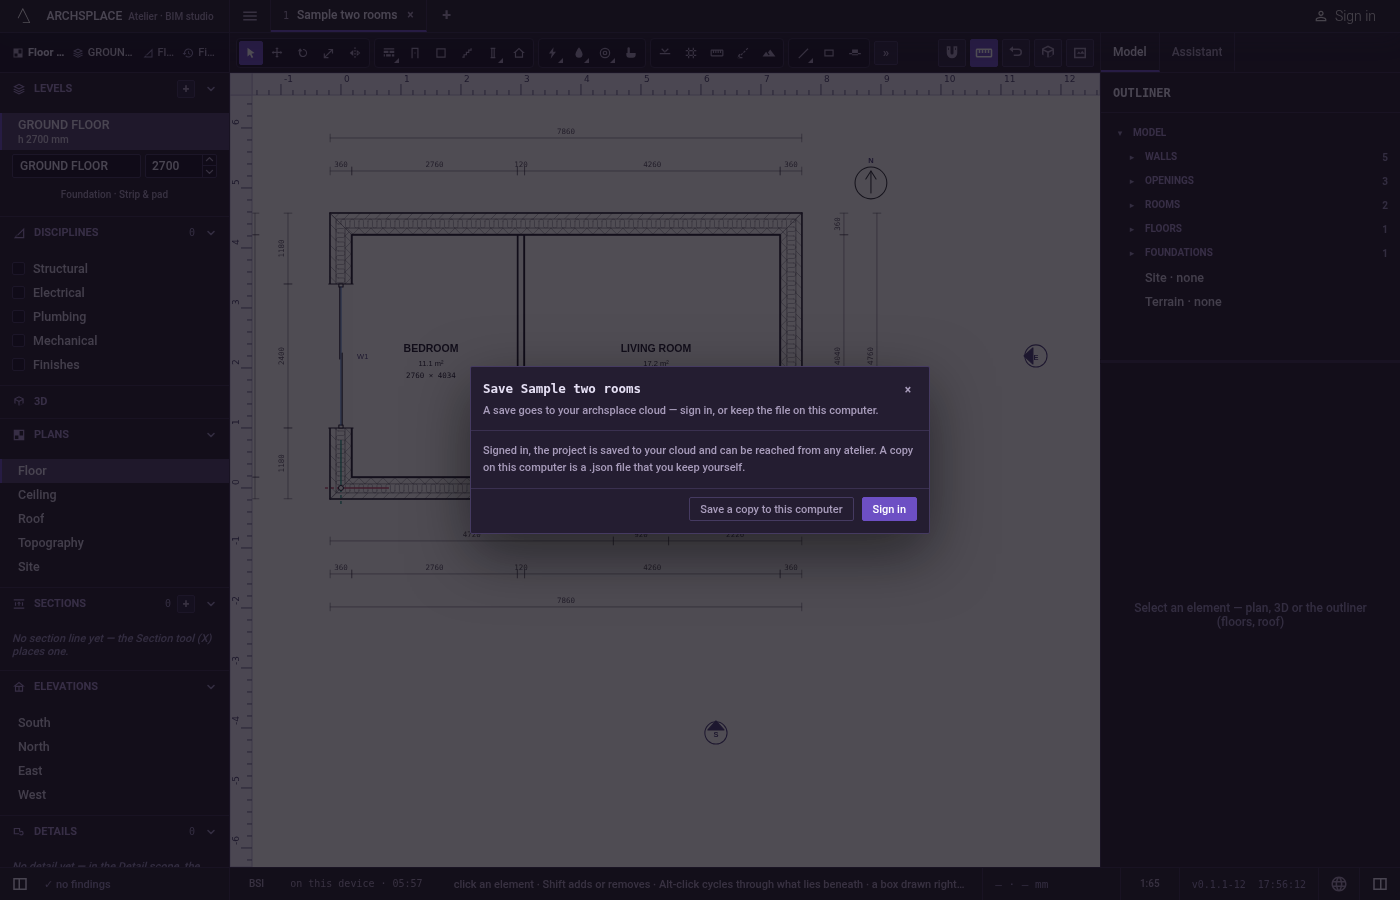The image size is (1400, 900).
Task: Open the 3D cube view icon
Action: pos(1048,53)
